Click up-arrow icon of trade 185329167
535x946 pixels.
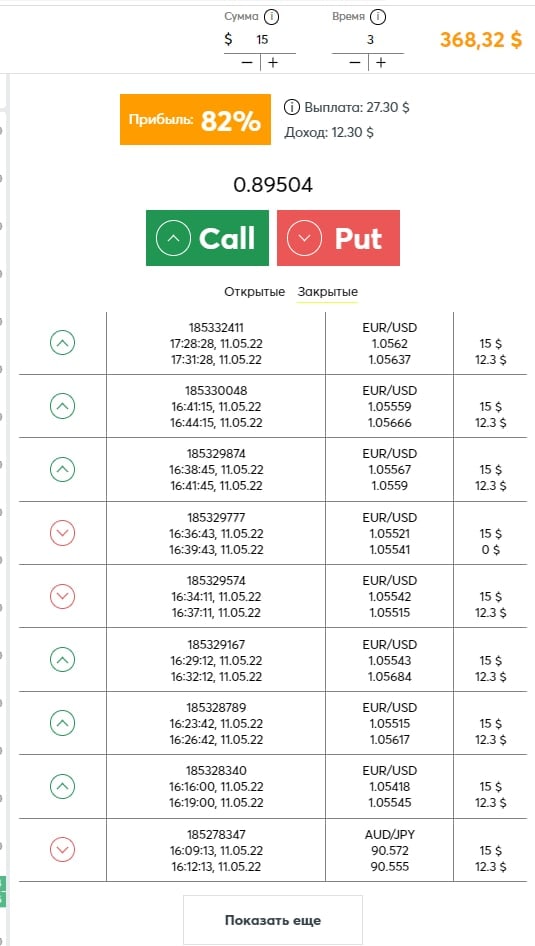click(62, 660)
